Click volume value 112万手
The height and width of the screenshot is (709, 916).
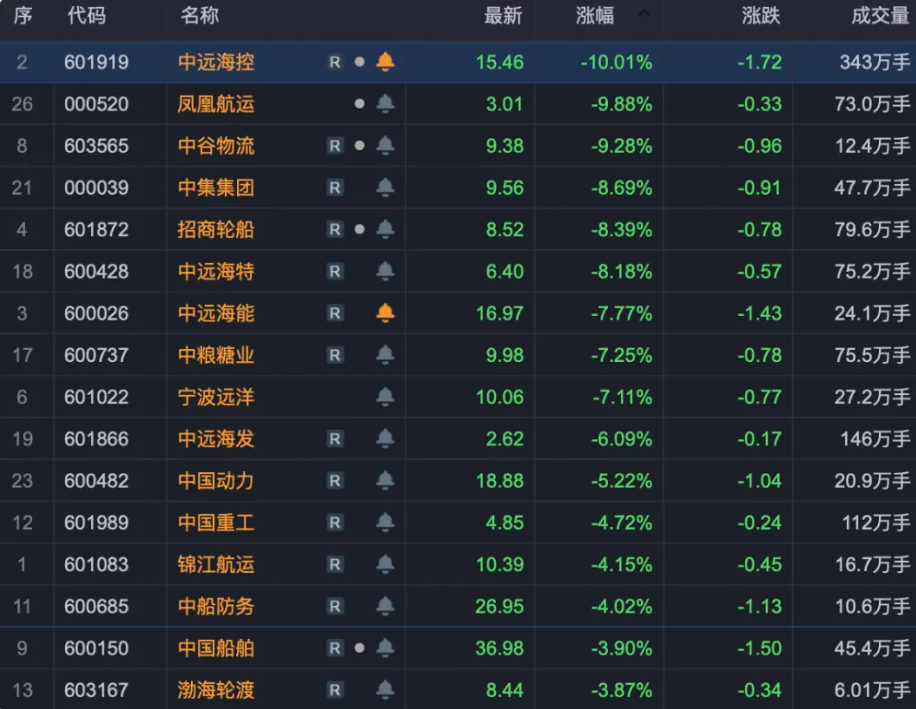coord(876,523)
